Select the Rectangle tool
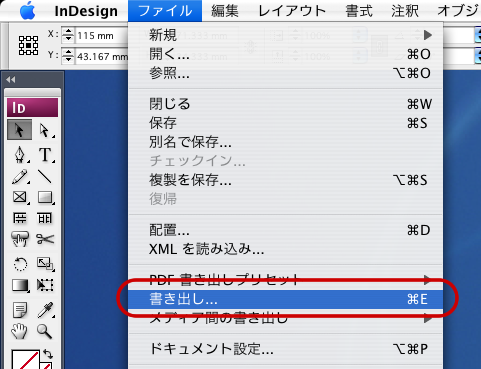Screen dimensions: 481x369 pos(45,197)
